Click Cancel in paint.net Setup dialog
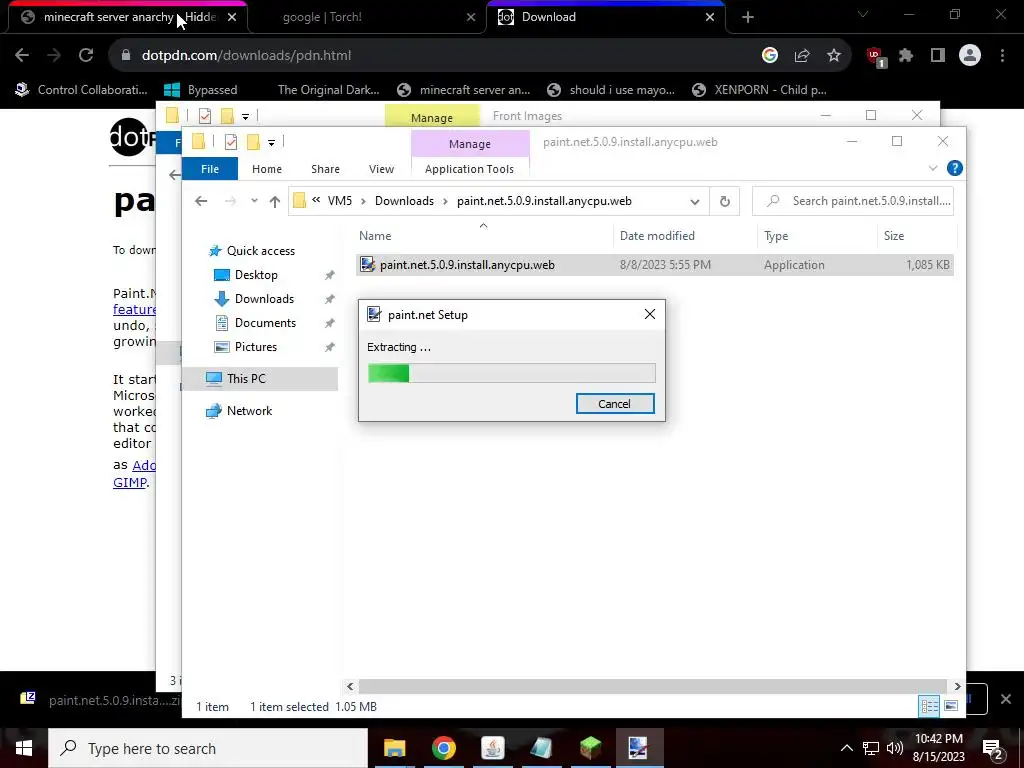 coord(615,404)
